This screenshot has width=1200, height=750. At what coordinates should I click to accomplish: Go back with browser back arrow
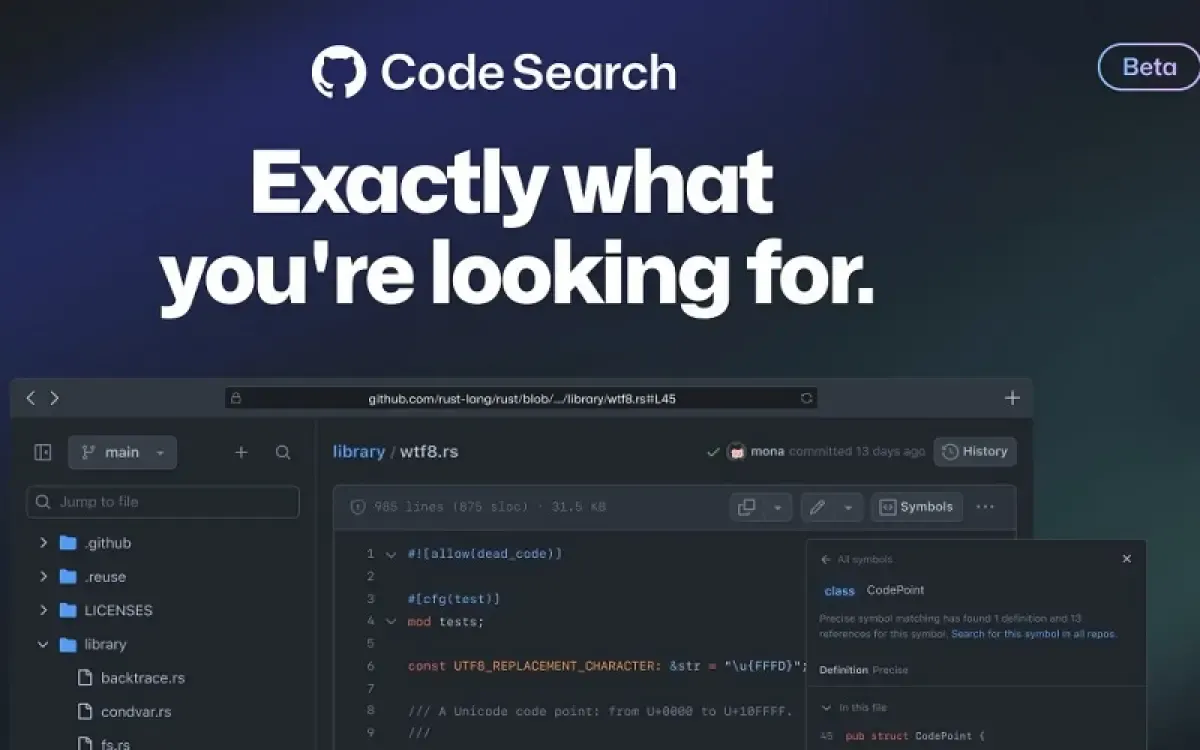pyautogui.click(x=31, y=398)
